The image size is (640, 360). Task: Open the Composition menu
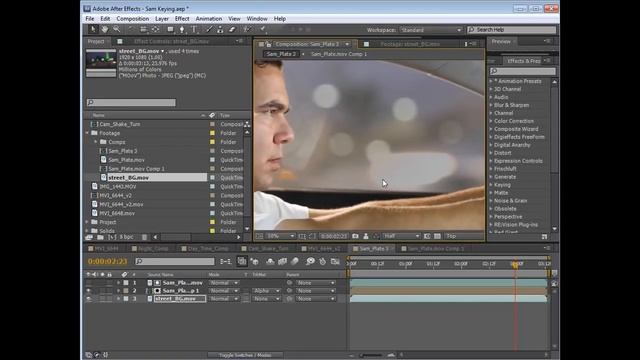133,19
